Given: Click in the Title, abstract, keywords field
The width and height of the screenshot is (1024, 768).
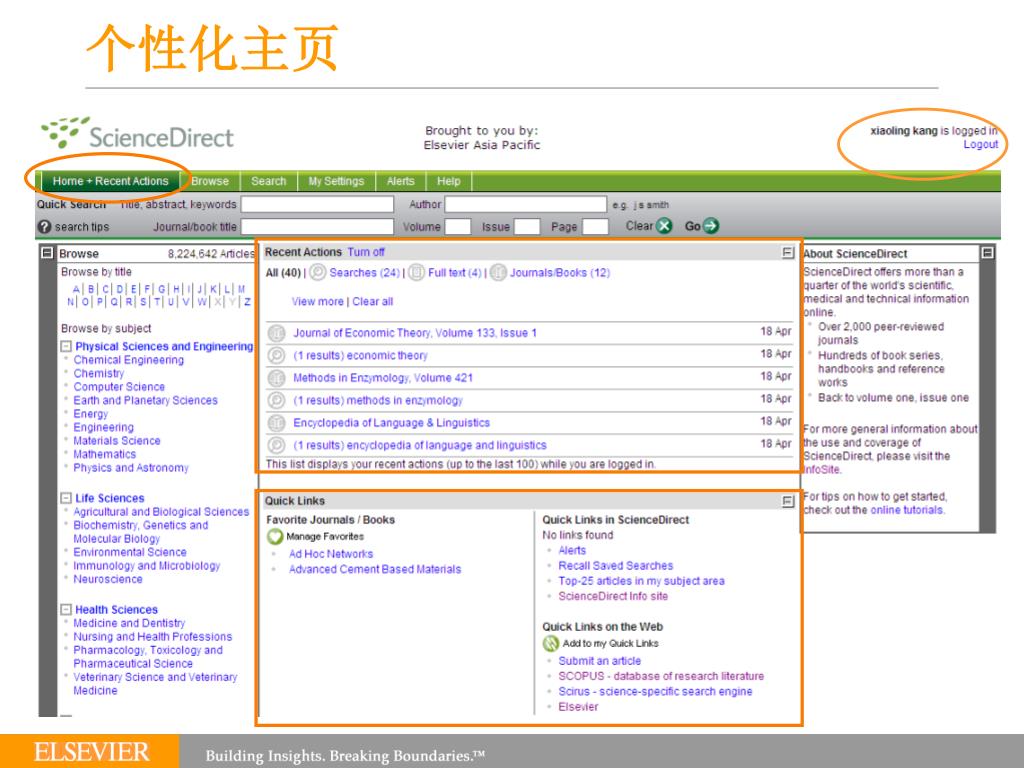Looking at the screenshot, I should [317, 204].
